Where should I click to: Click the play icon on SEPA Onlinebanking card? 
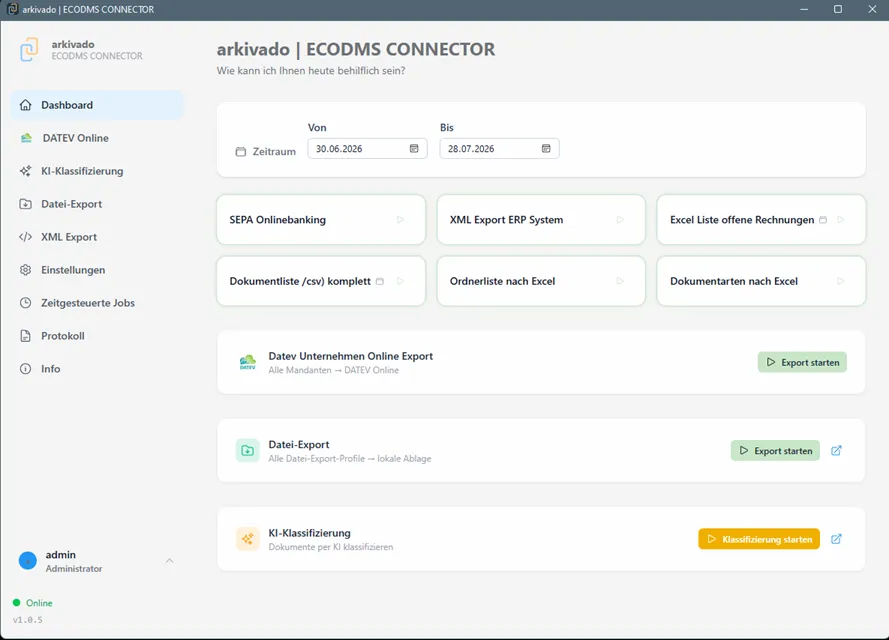pyautogui.click(x=400, y=219)
